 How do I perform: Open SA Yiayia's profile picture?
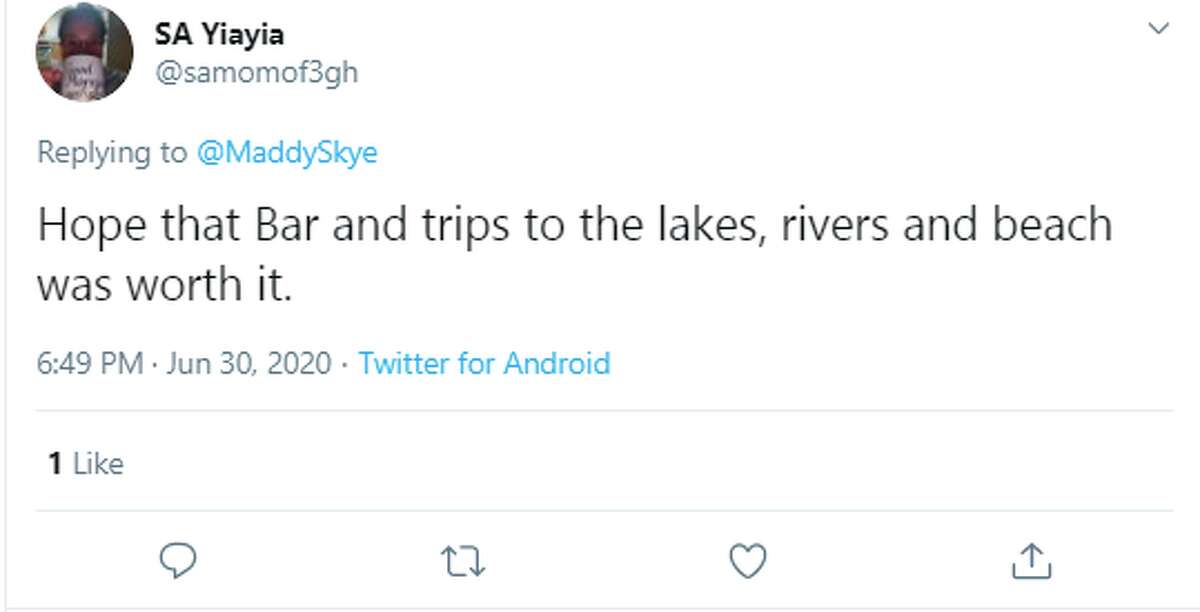tap(84, 52)
